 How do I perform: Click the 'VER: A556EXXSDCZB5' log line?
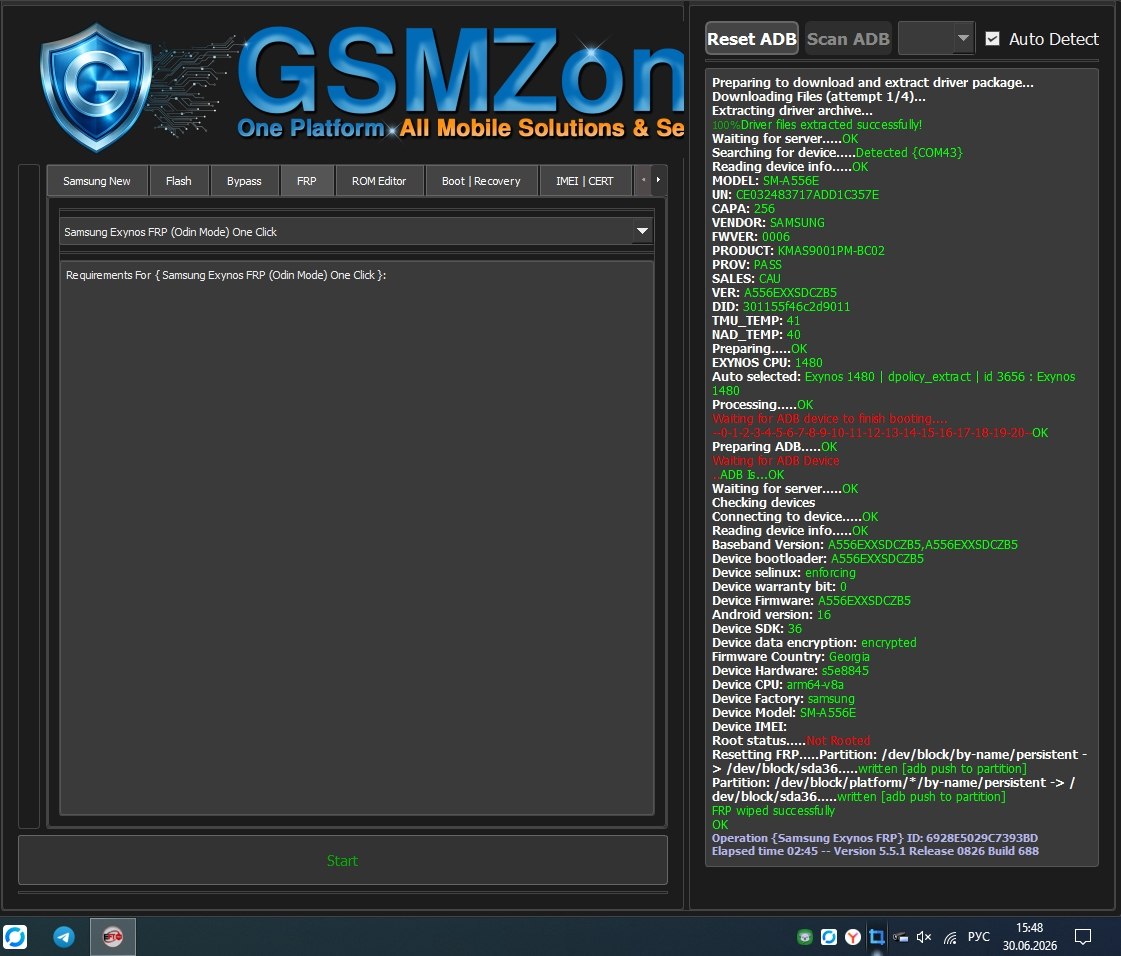(774, 292)
